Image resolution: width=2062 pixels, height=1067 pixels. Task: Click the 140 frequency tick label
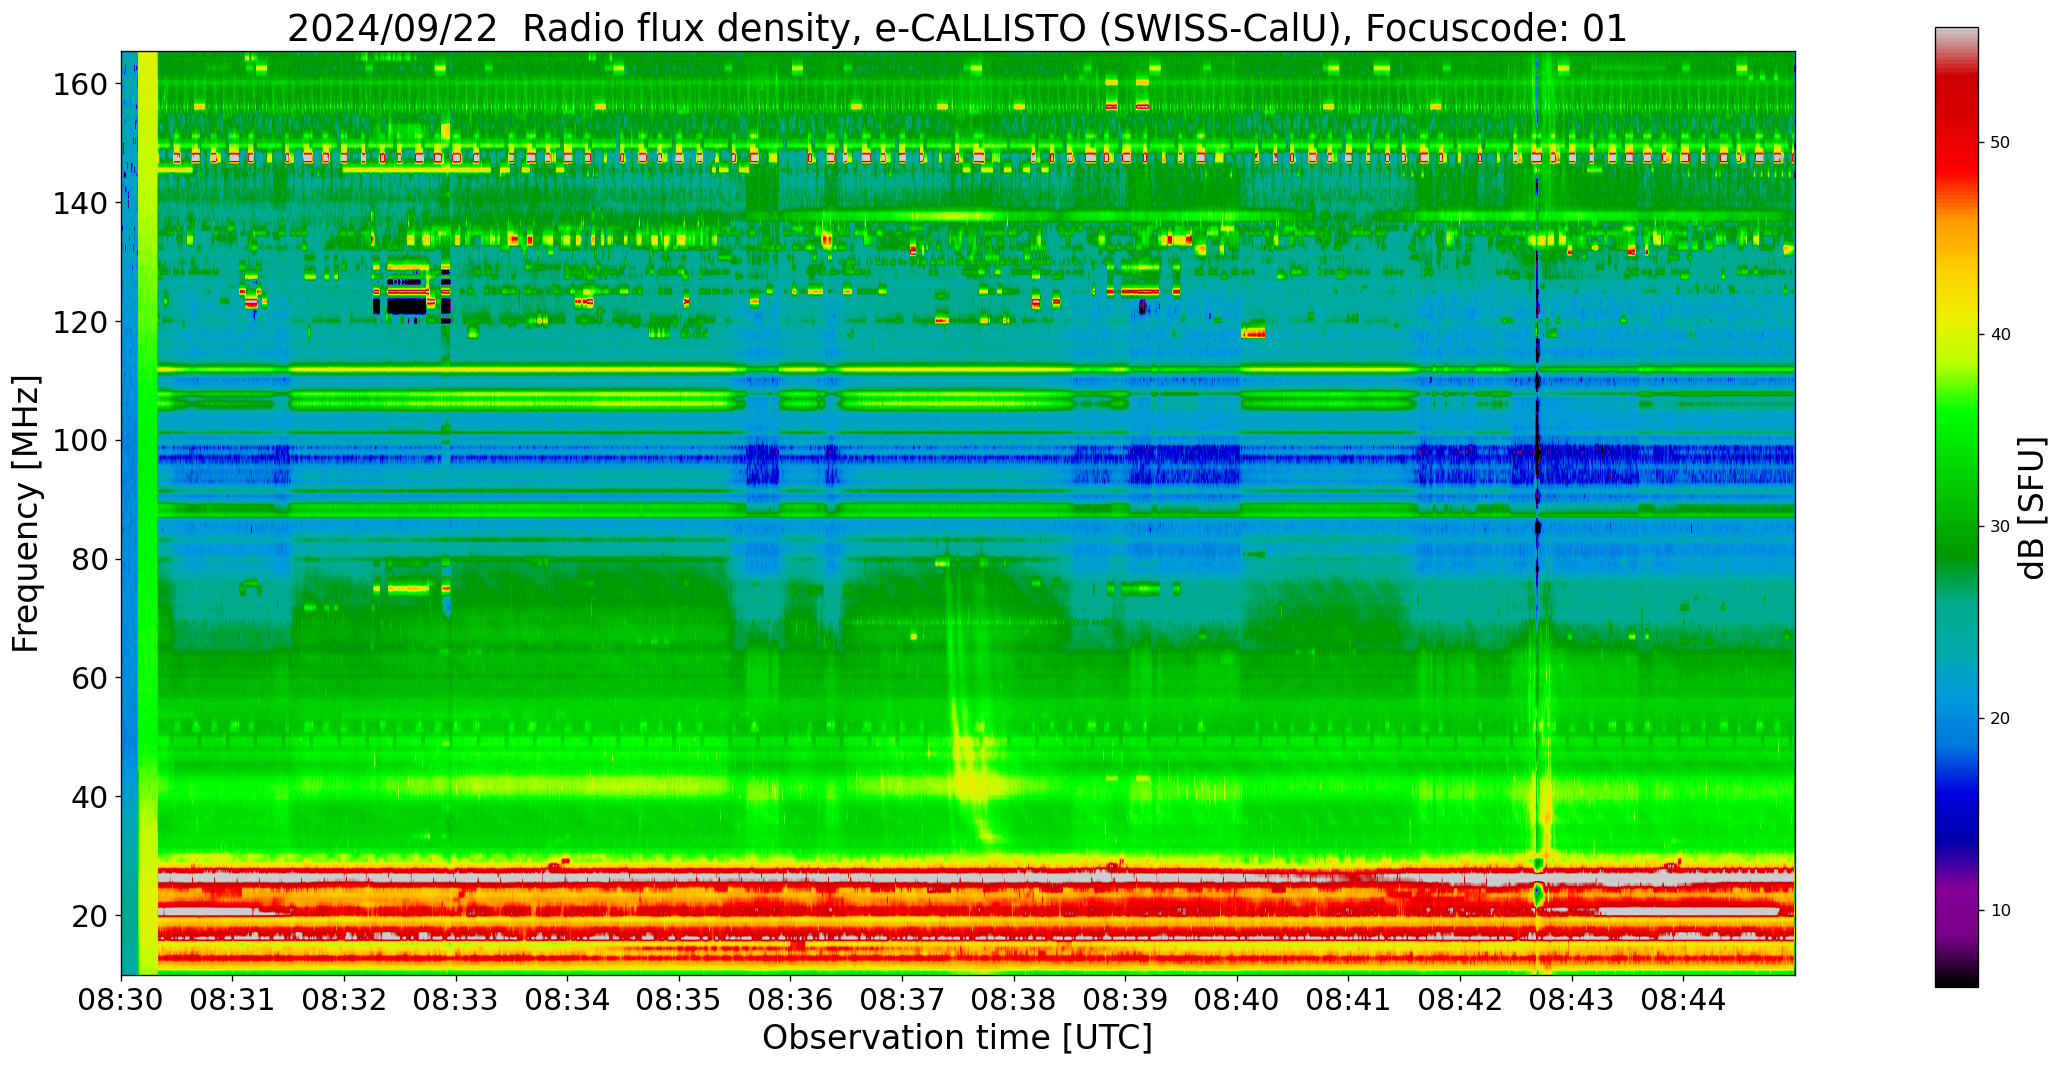coord(79,203)
